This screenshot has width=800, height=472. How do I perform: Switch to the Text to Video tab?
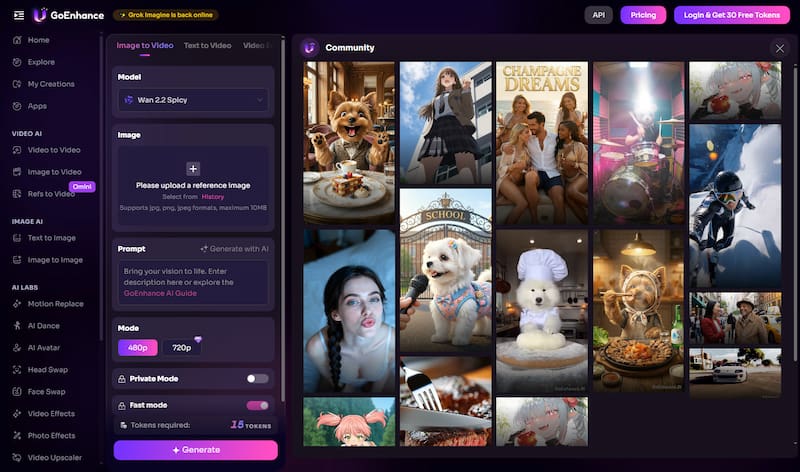(207, 45)
